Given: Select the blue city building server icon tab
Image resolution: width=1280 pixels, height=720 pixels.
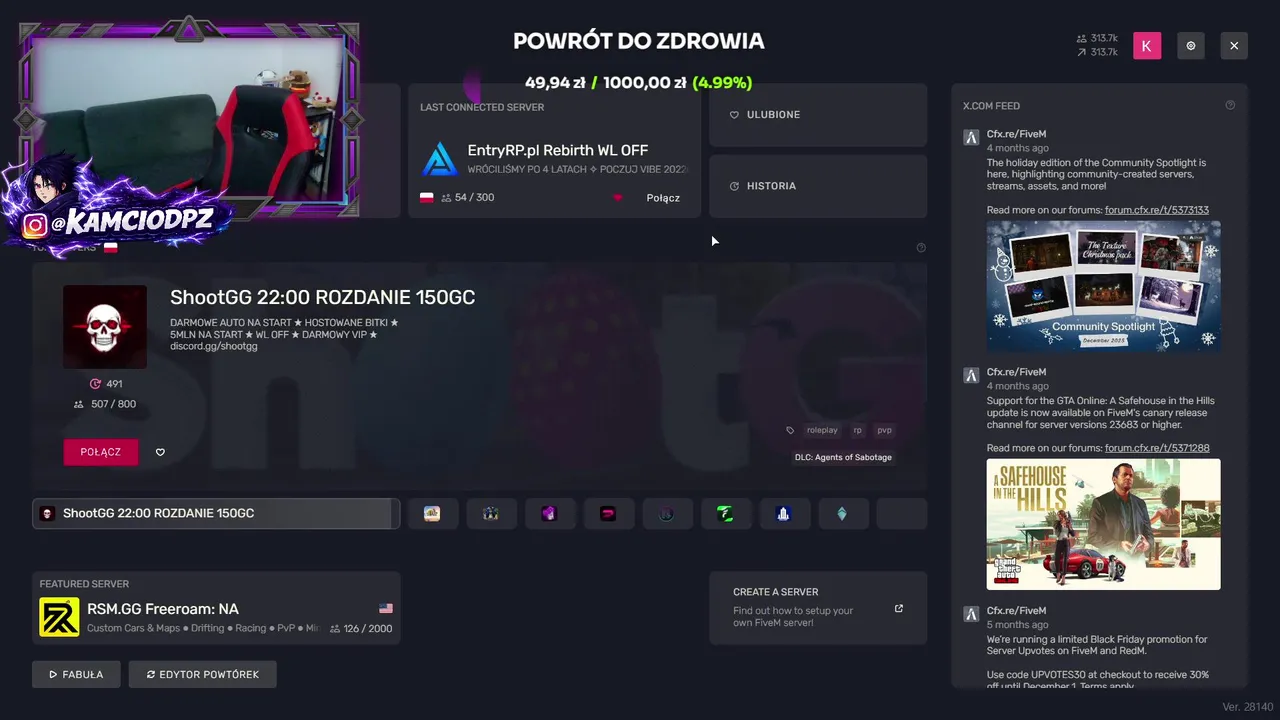Looking at the screenshot, I should click(784, 513).
